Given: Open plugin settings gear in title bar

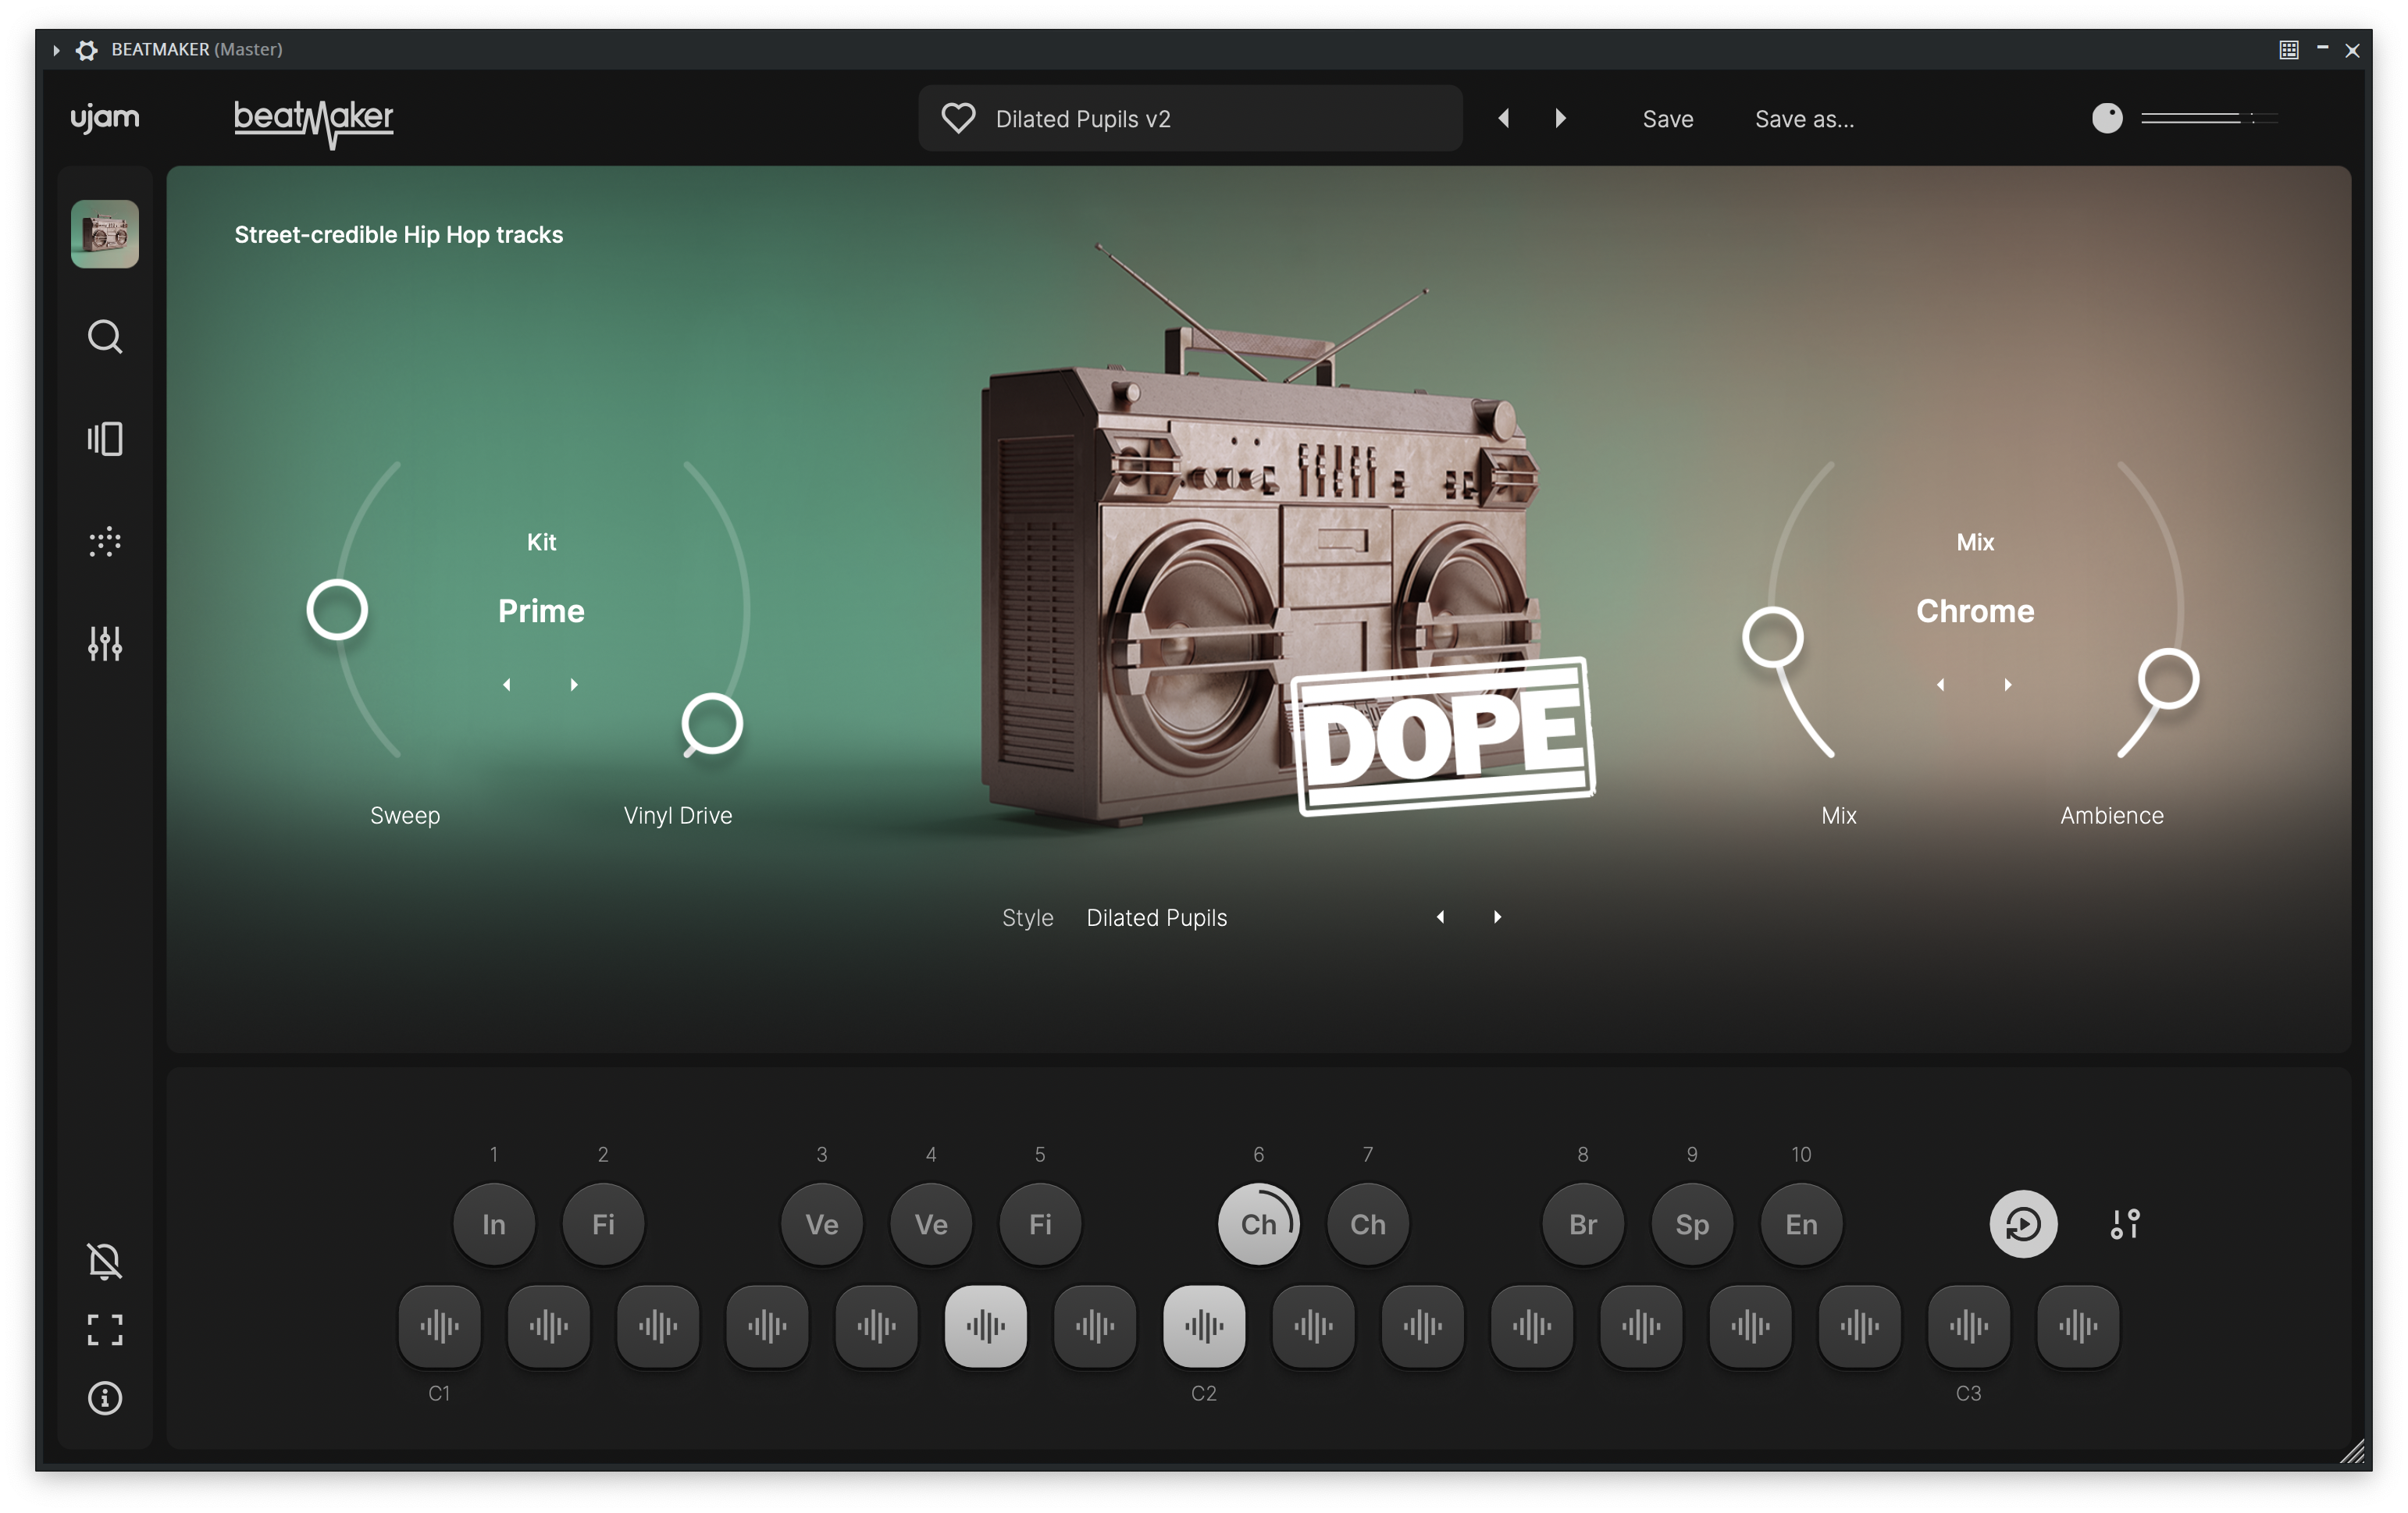Looking at the screenshot, I should (x=87, y=49).
